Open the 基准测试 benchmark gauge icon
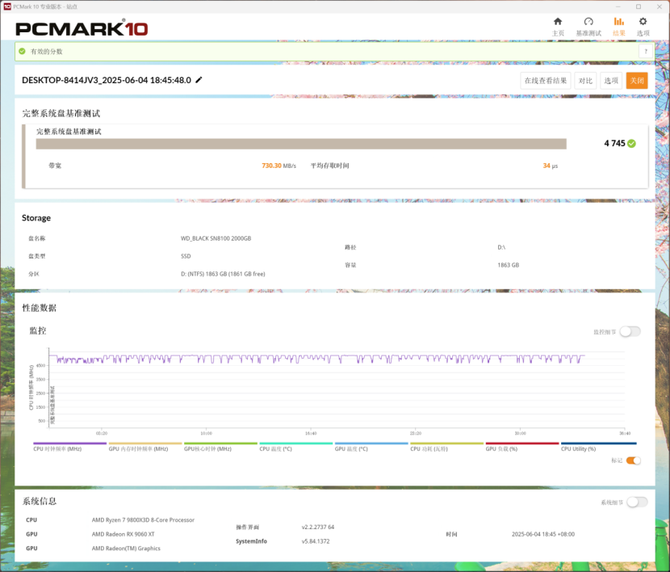 pos(588,22)
